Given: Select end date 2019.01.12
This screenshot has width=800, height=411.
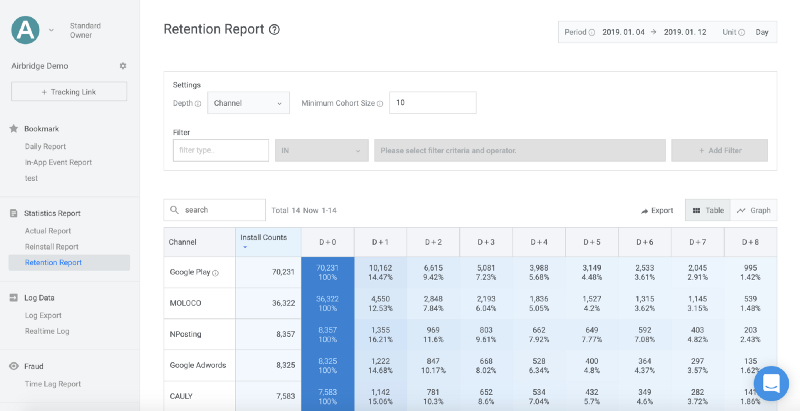Looking at the screenshot, I should click(685, 32).
